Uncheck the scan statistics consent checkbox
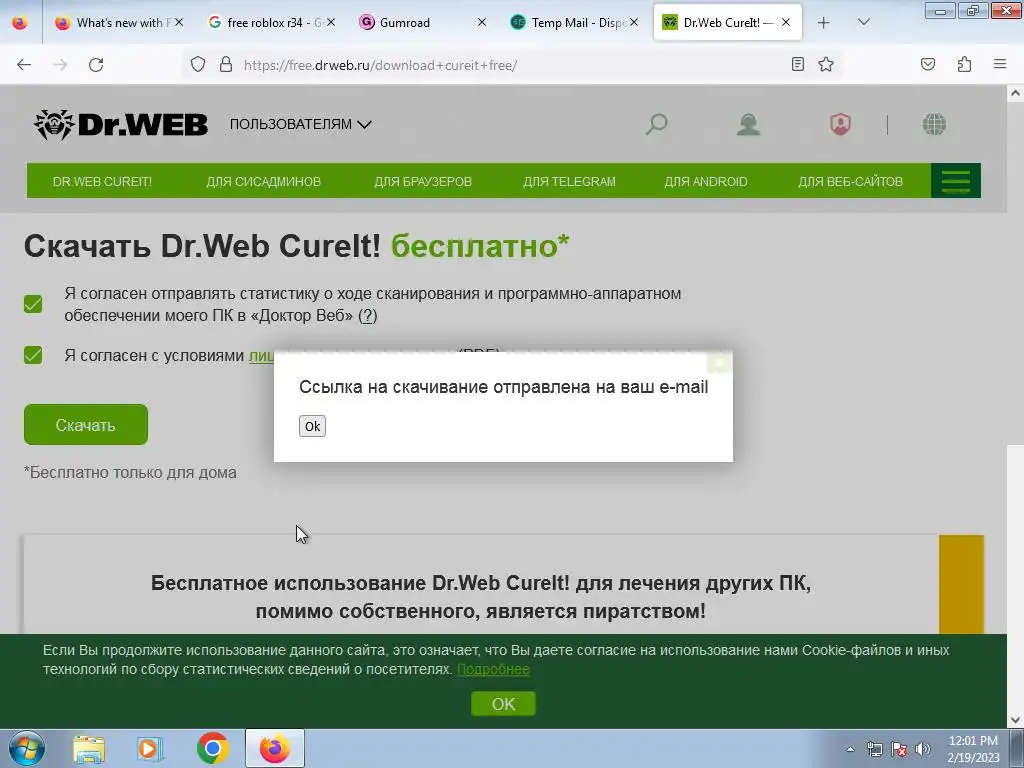The height and width of the screenshot is (768, 1024). pyautogui.click(x=33, y=304)
